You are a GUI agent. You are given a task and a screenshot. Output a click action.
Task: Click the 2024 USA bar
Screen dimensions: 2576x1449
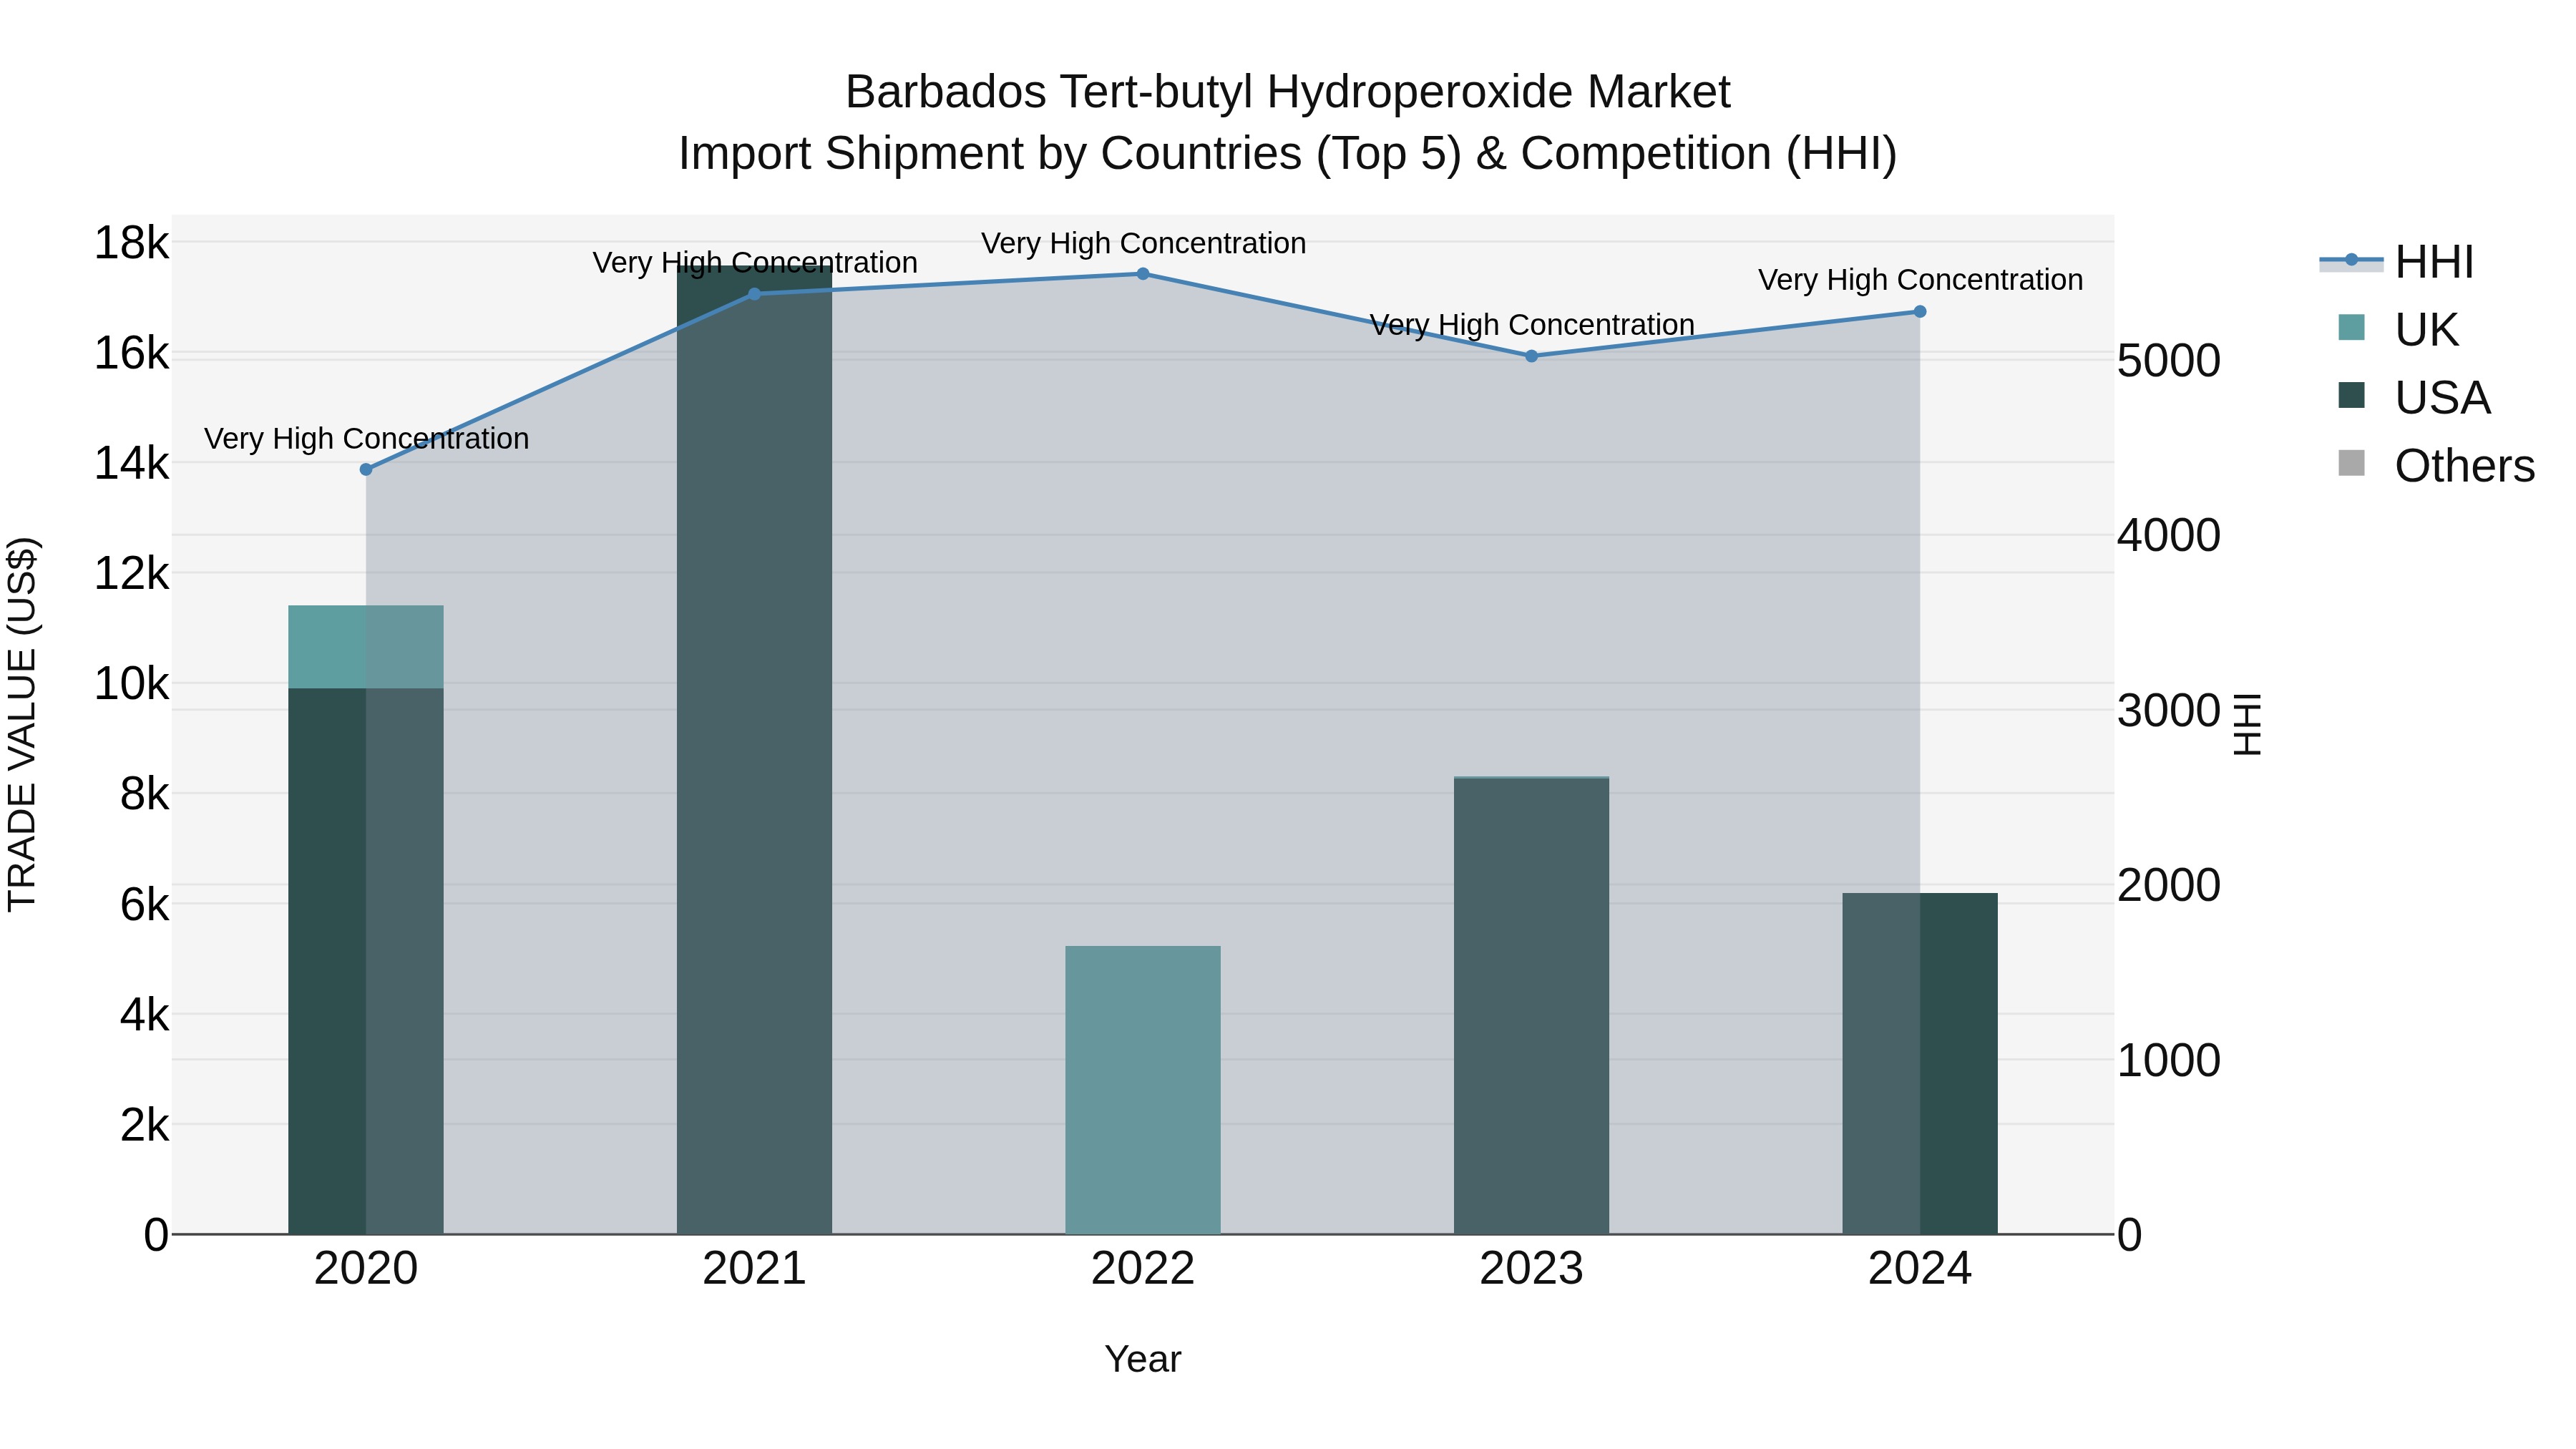[1920, 1063]
